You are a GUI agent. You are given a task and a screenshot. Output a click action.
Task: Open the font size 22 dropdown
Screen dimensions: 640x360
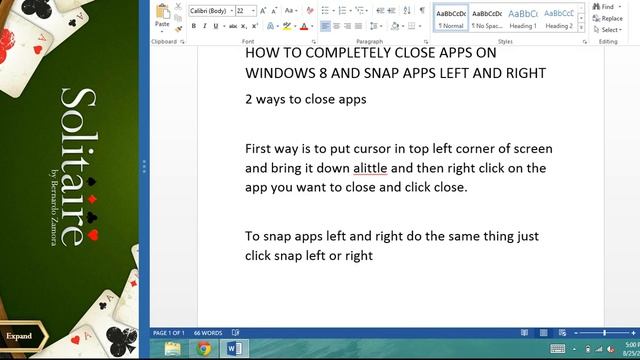point(253,11)
